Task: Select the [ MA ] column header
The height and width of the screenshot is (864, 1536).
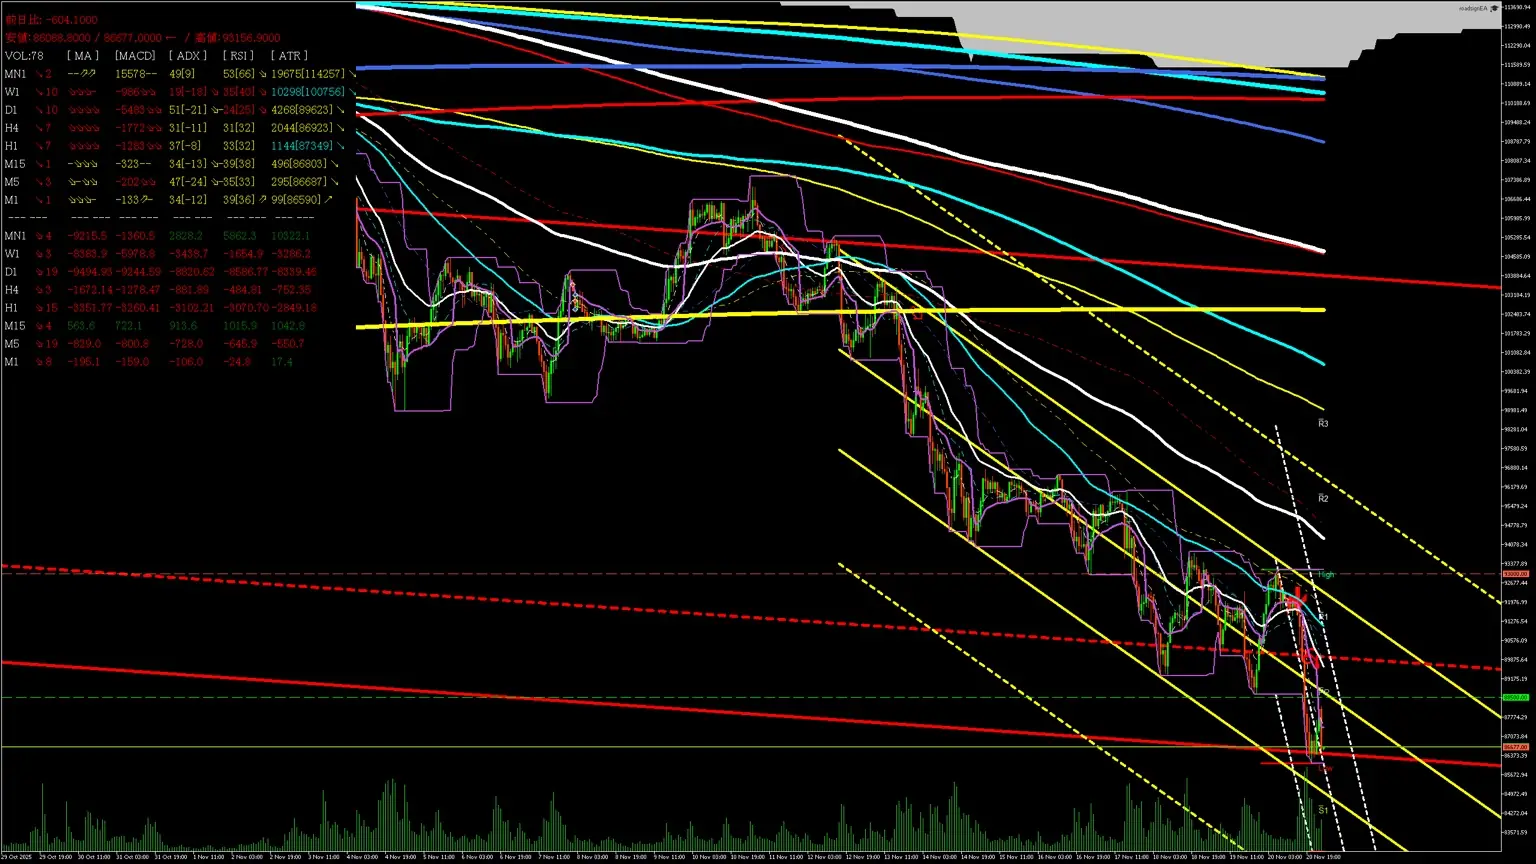Action: (82, 56)
